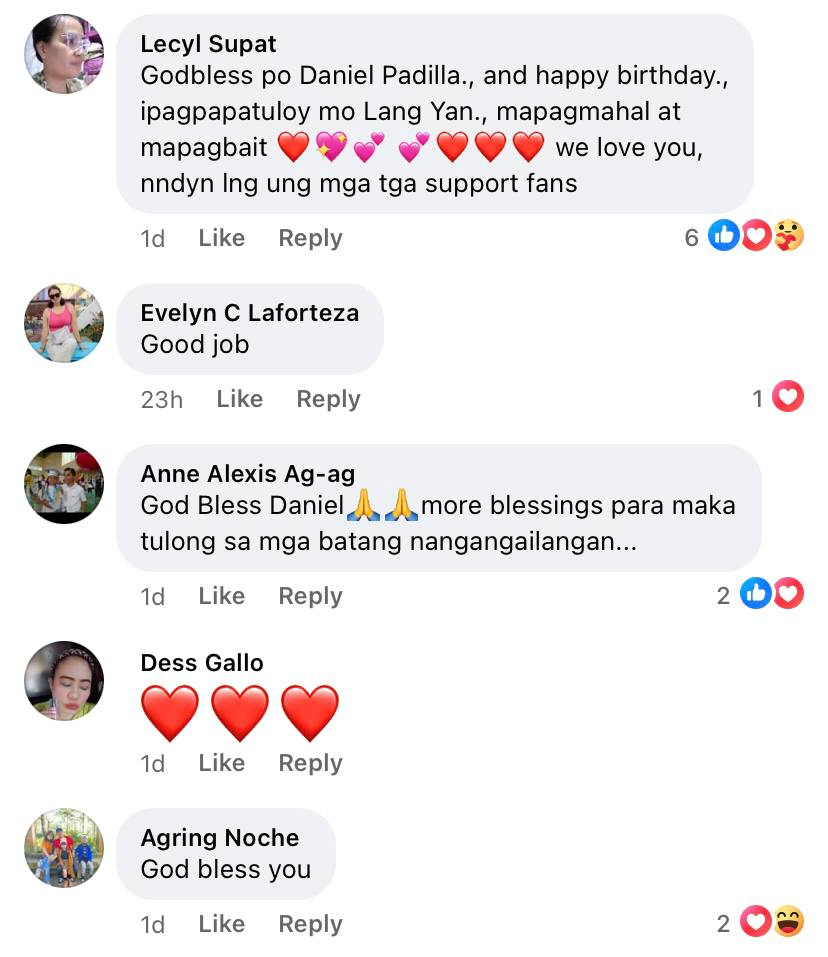
Task: Open the heart reaction on Agring Noche's comment
Action: [x=756, y=921]
